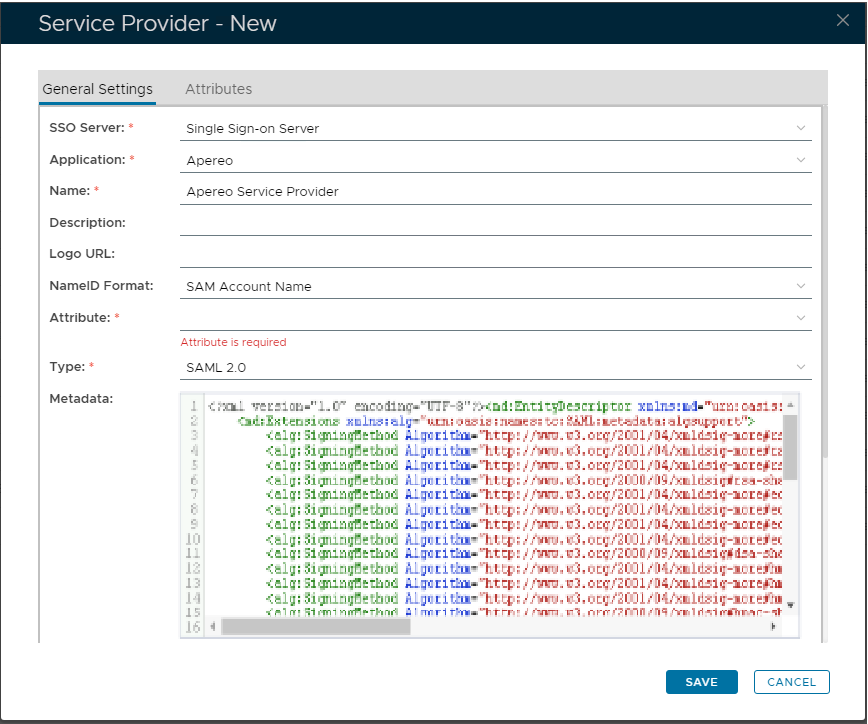Click into the Description field
The height and width of the screenshot is (724, 868).
[495, 223]
